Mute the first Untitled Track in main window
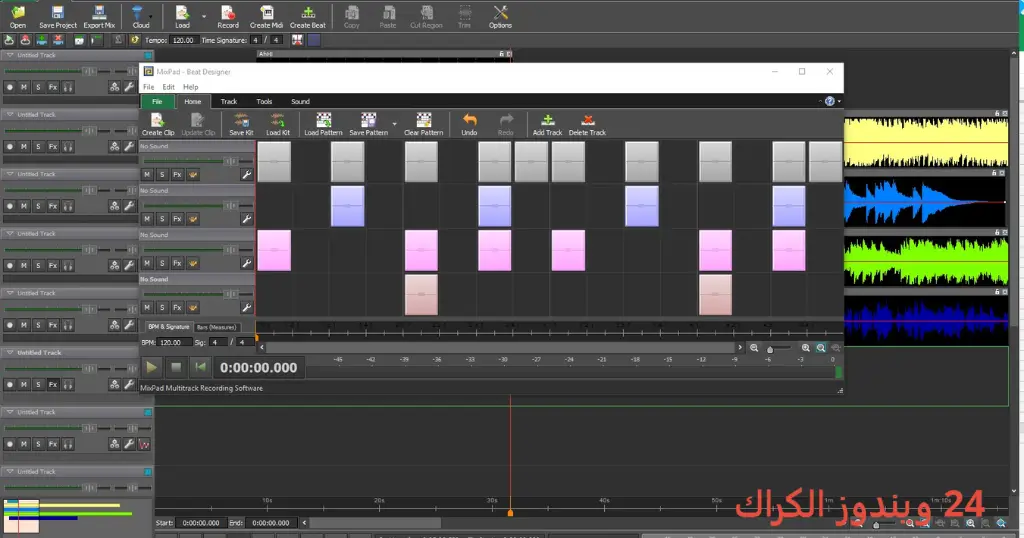 tap(24, 87)
